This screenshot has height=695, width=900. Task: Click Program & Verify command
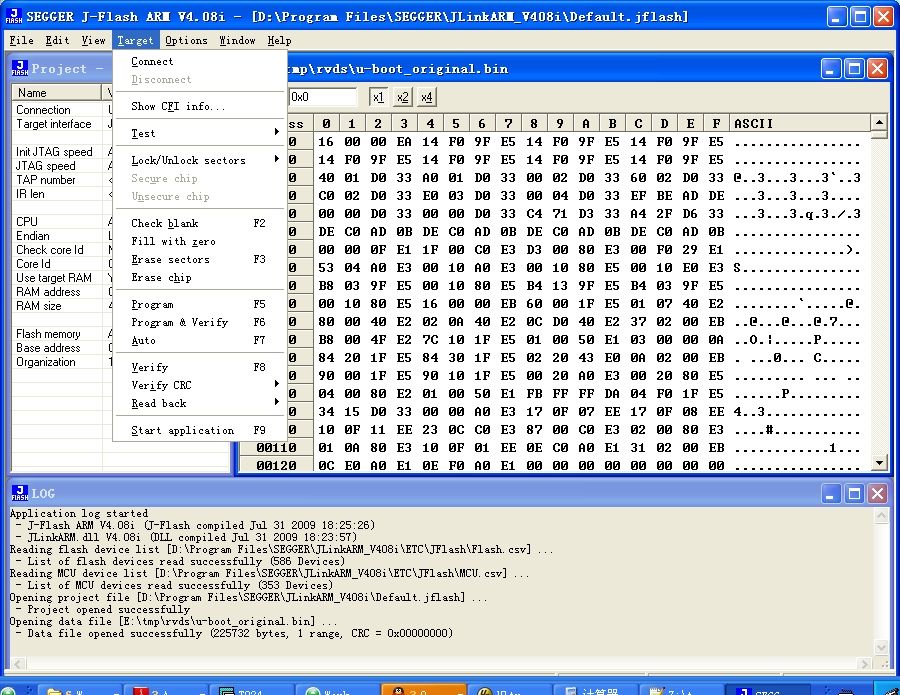(x=179, y=322)
